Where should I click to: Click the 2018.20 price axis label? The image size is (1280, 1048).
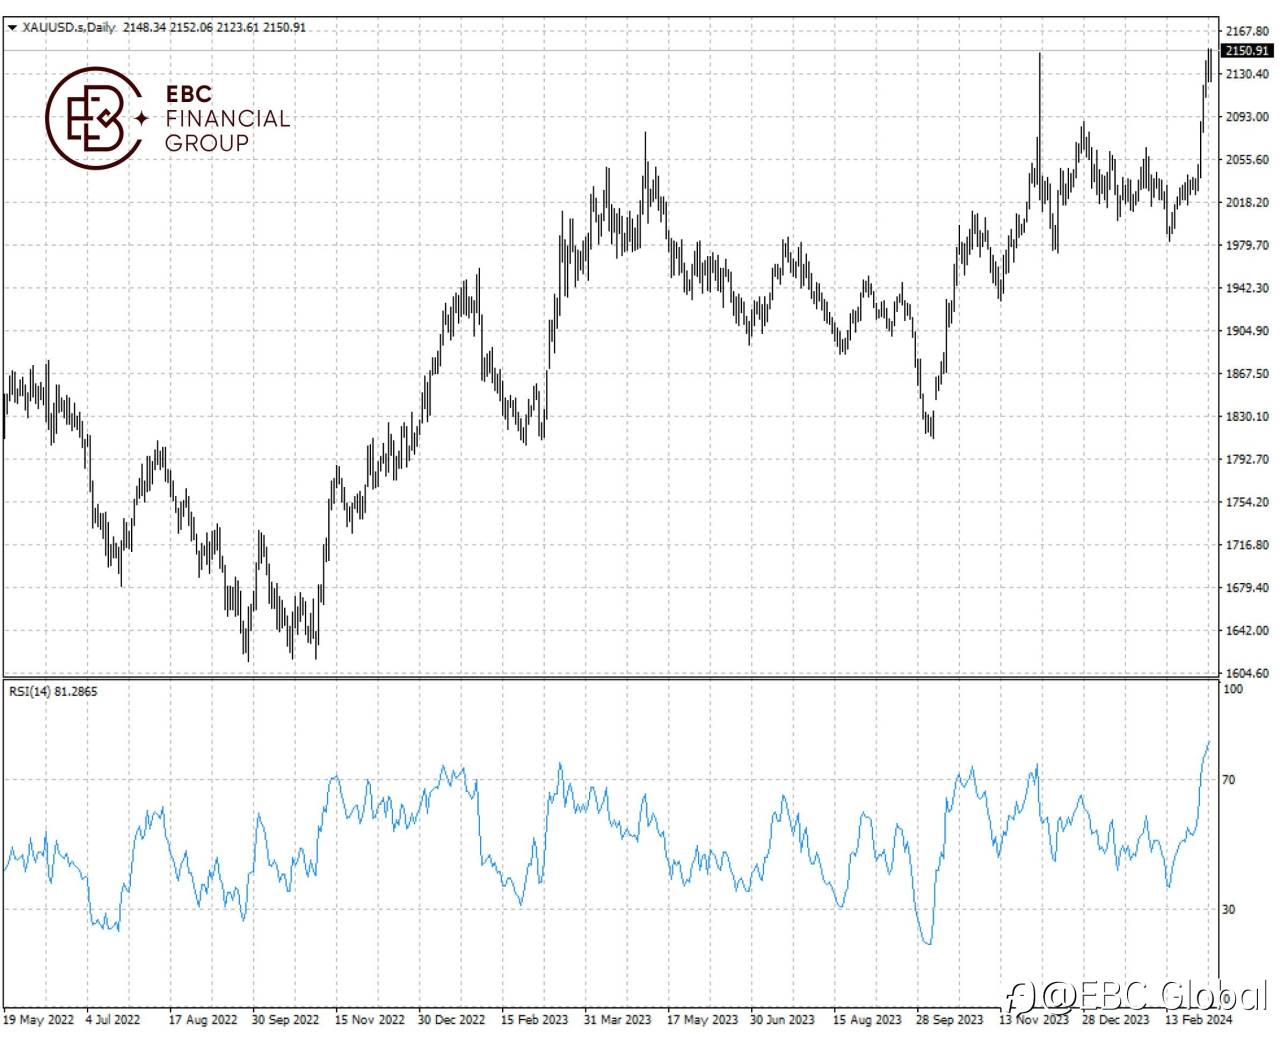coord(1247,203)
